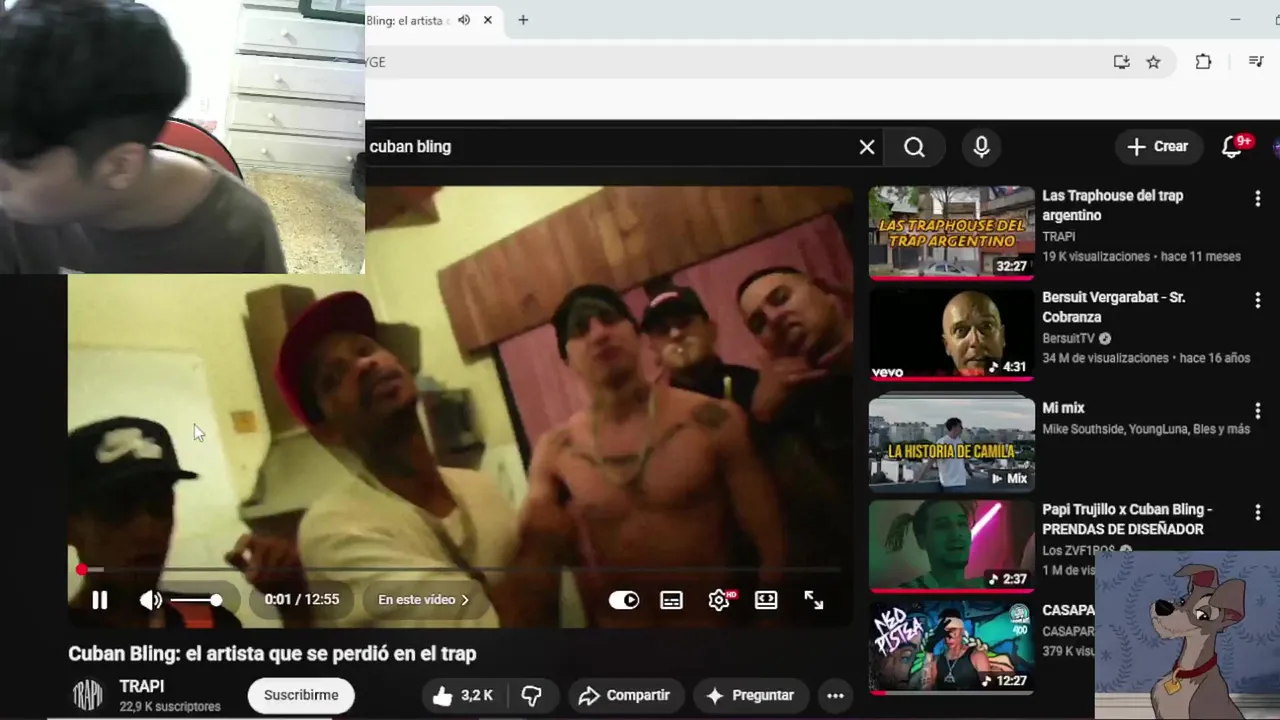Screen dimensions: 1280x720
Task: Open options for Papi Trujillo video
Action: point(1258,512)
